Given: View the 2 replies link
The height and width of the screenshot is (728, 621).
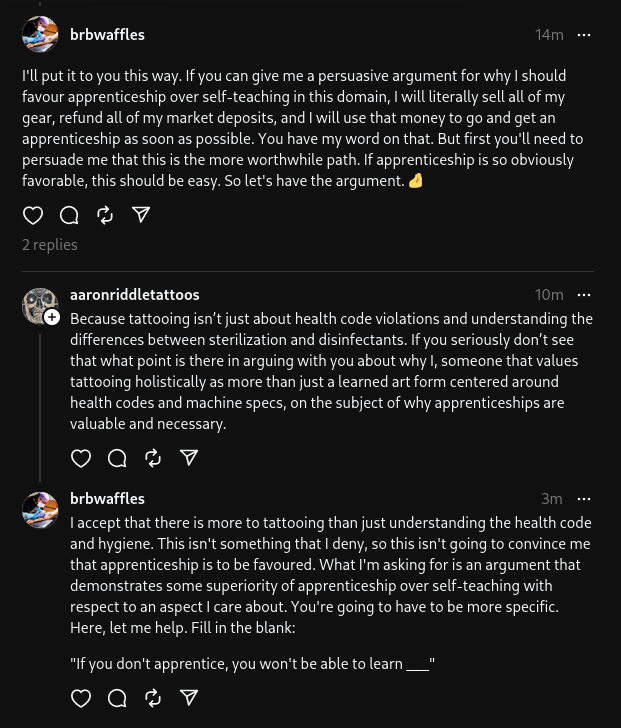Looking at the screenshot, I should (x=50, y=245).
